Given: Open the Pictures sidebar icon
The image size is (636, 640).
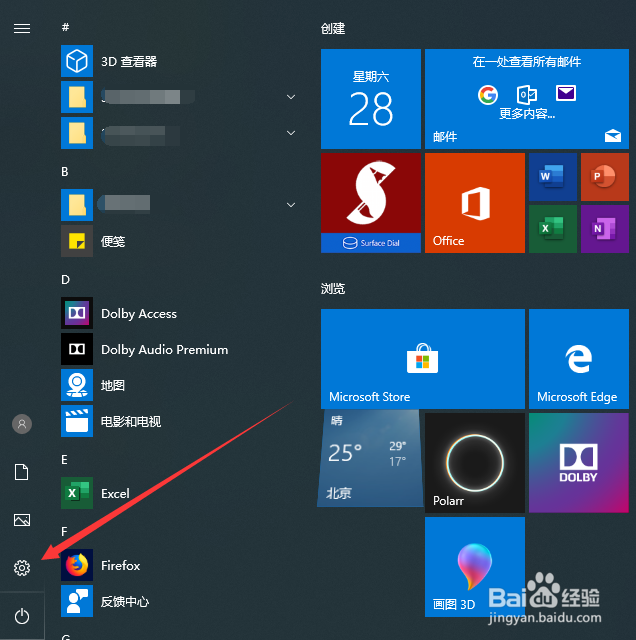Looking at the screenshot, I should point(22,520).
